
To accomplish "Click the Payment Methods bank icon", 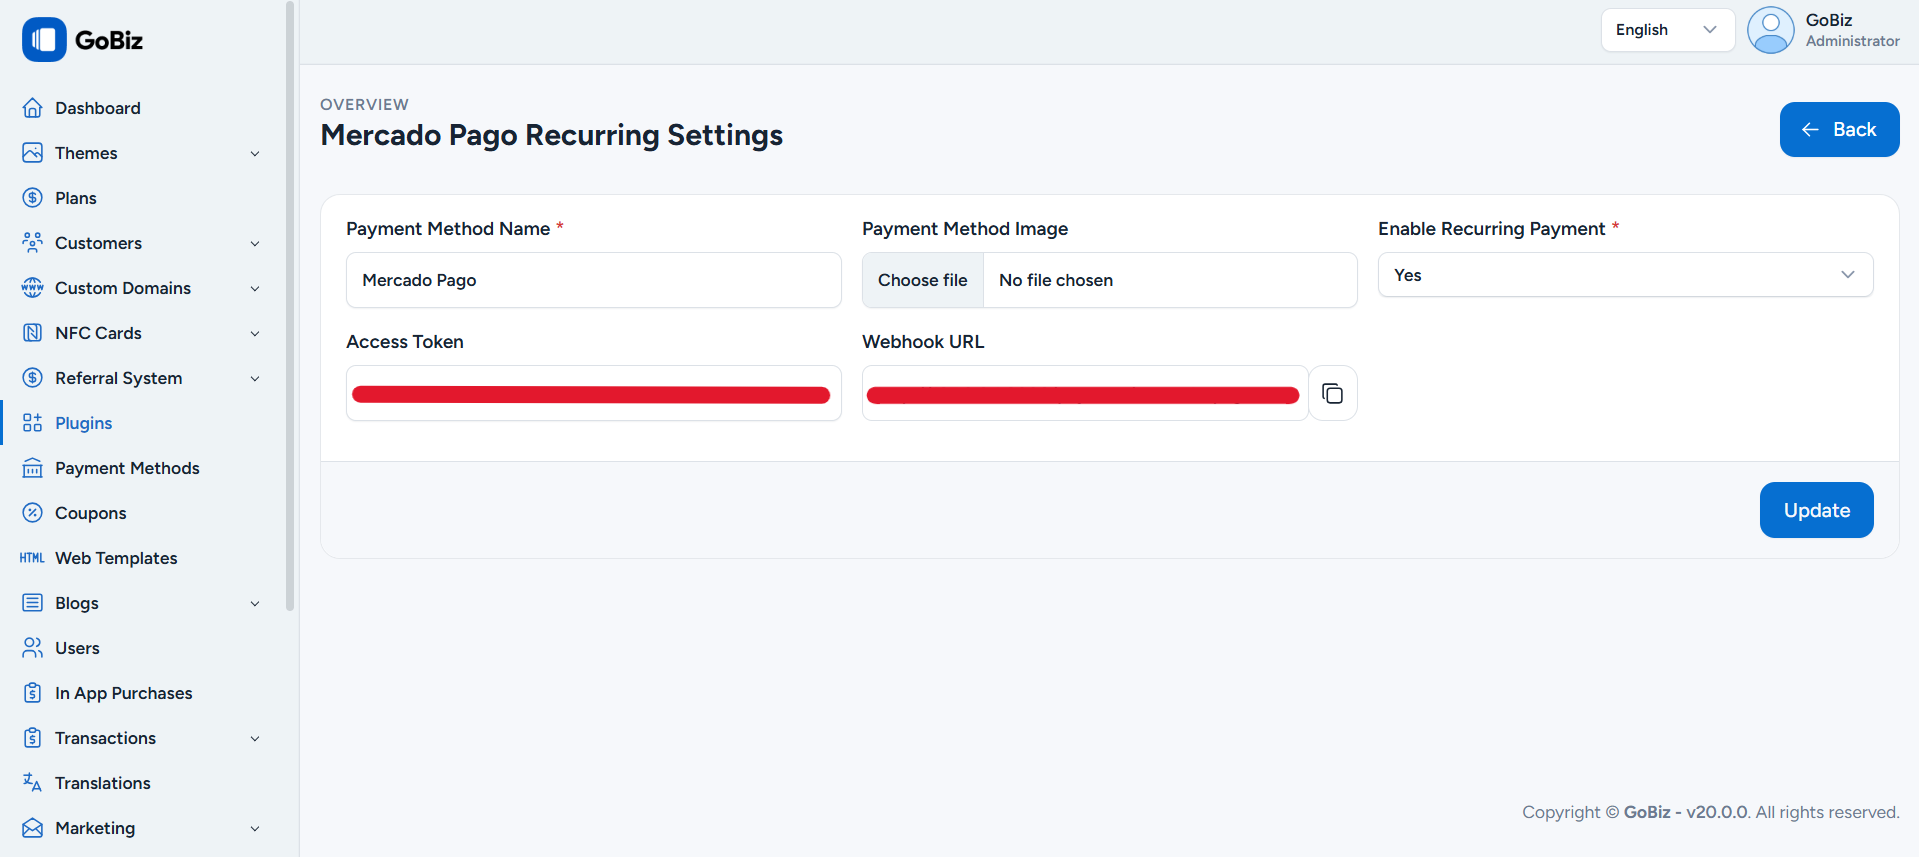I will (x=33, y=468).
